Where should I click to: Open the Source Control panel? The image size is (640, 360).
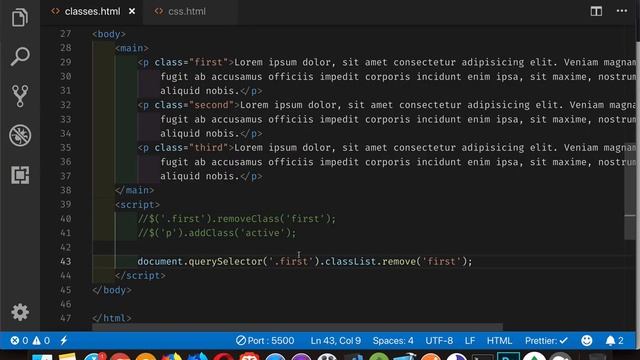click(20, 96)
